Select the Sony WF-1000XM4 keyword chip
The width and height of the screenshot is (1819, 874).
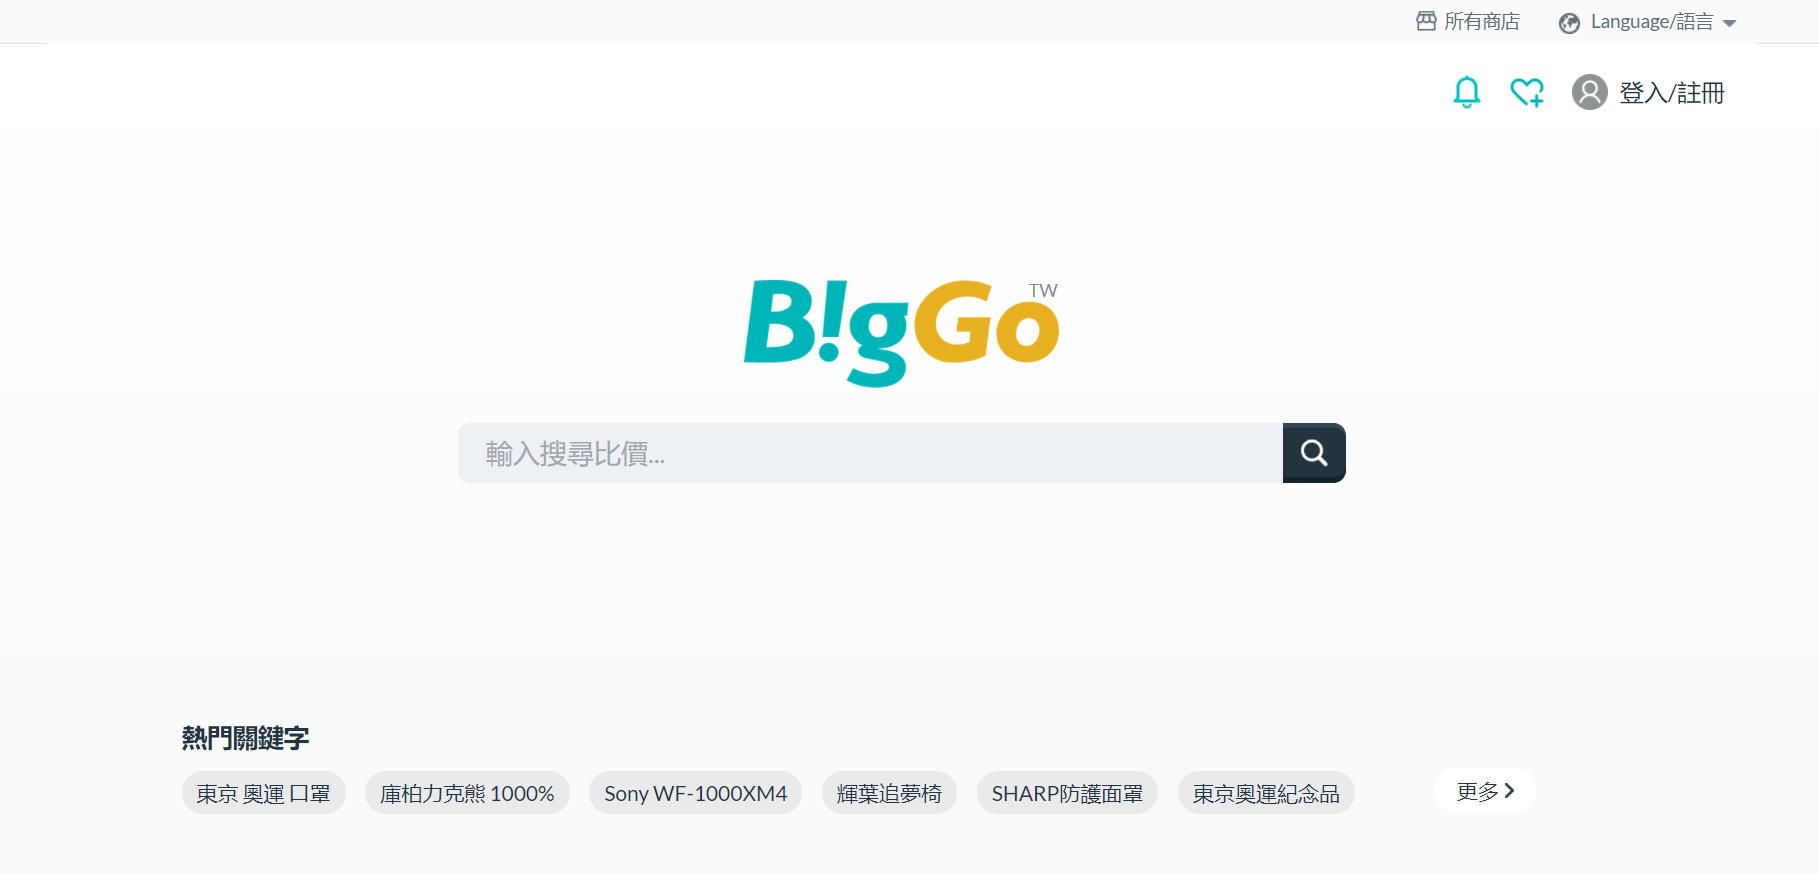695,793
